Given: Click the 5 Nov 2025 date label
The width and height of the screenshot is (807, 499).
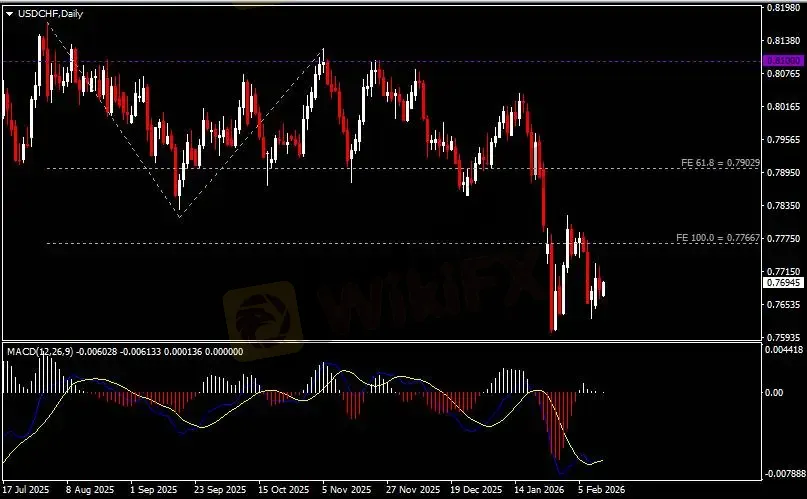Looking at the screenshot, I should point(347,489).
